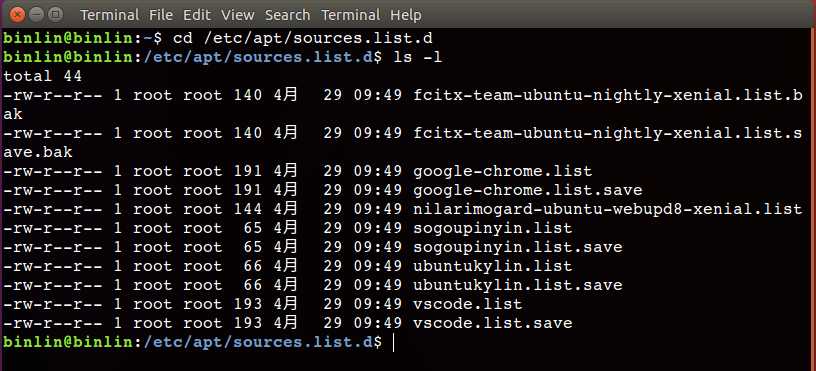Image resolution: width=816 pixels, height=371 pixels.
Task: Open the Terminal application menu
Action: [110, 15]
